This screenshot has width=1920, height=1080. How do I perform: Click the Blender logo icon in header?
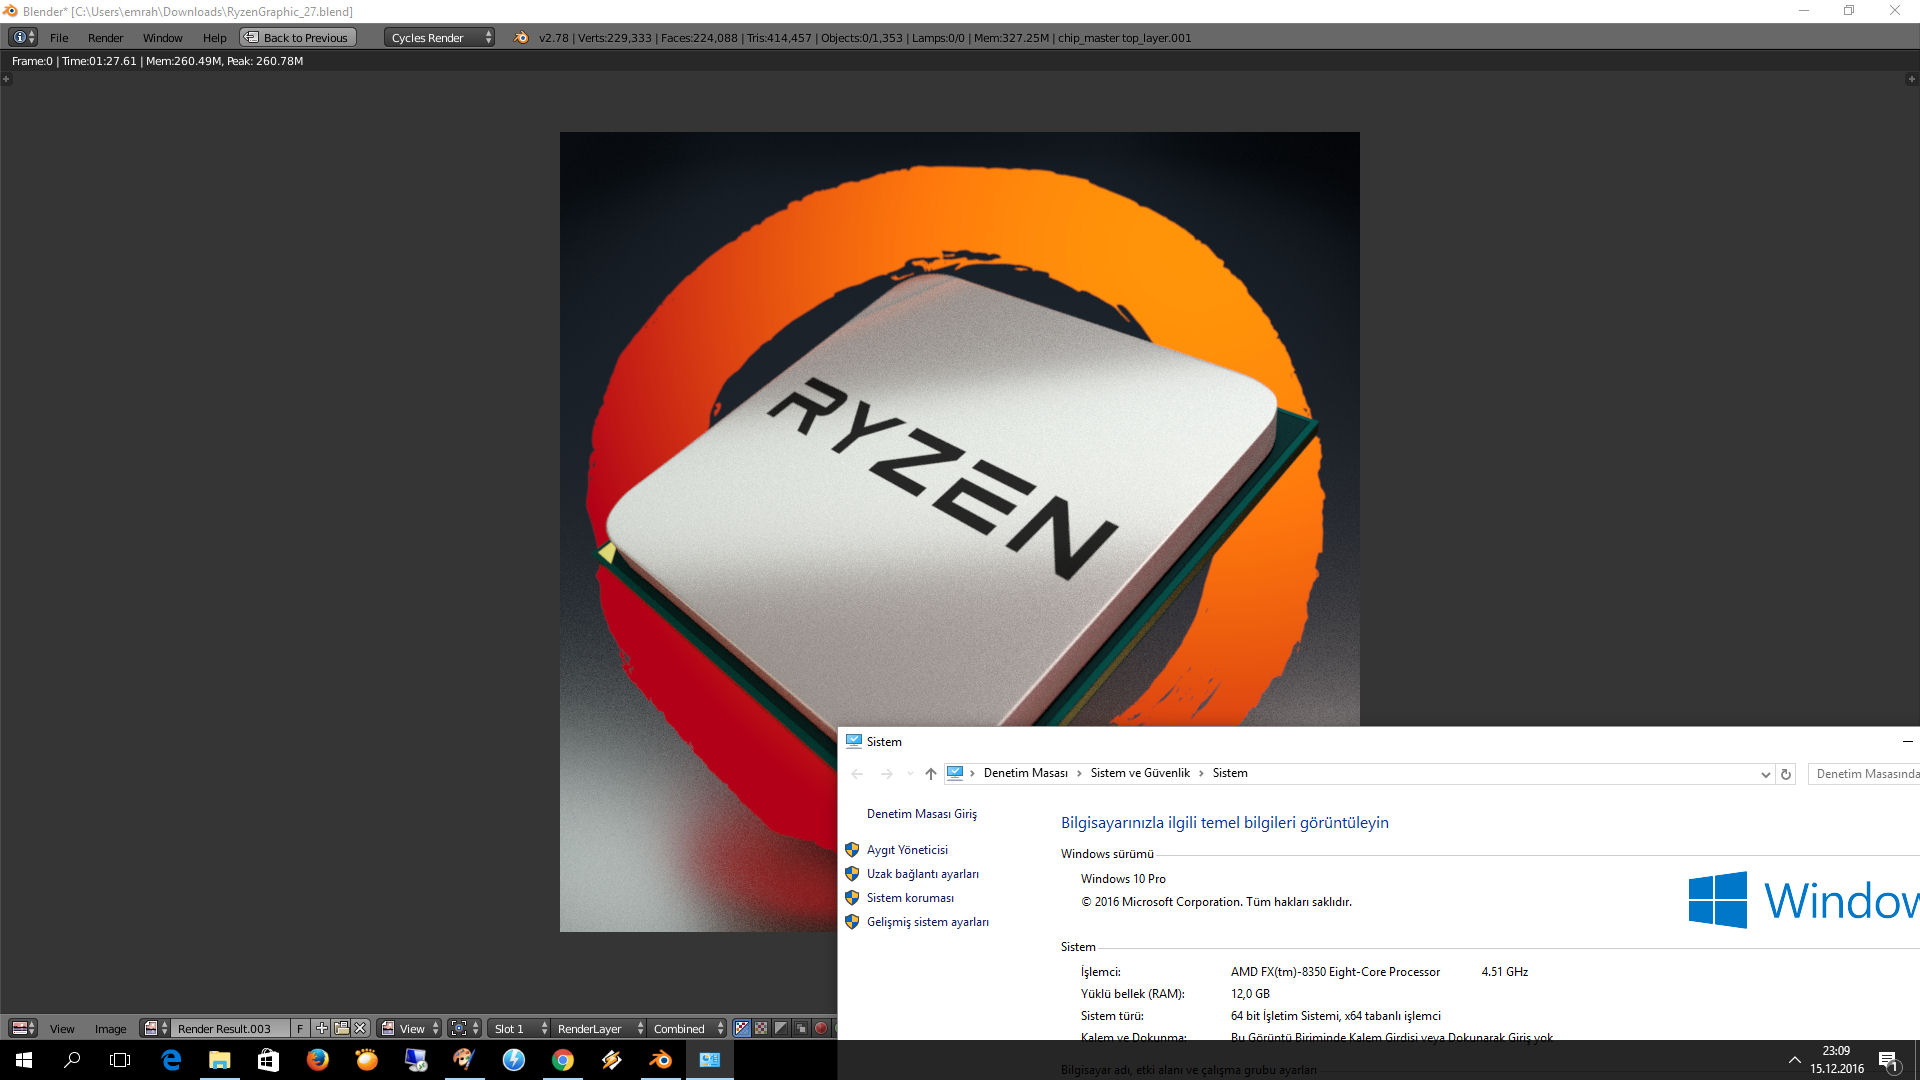[520, 37]
